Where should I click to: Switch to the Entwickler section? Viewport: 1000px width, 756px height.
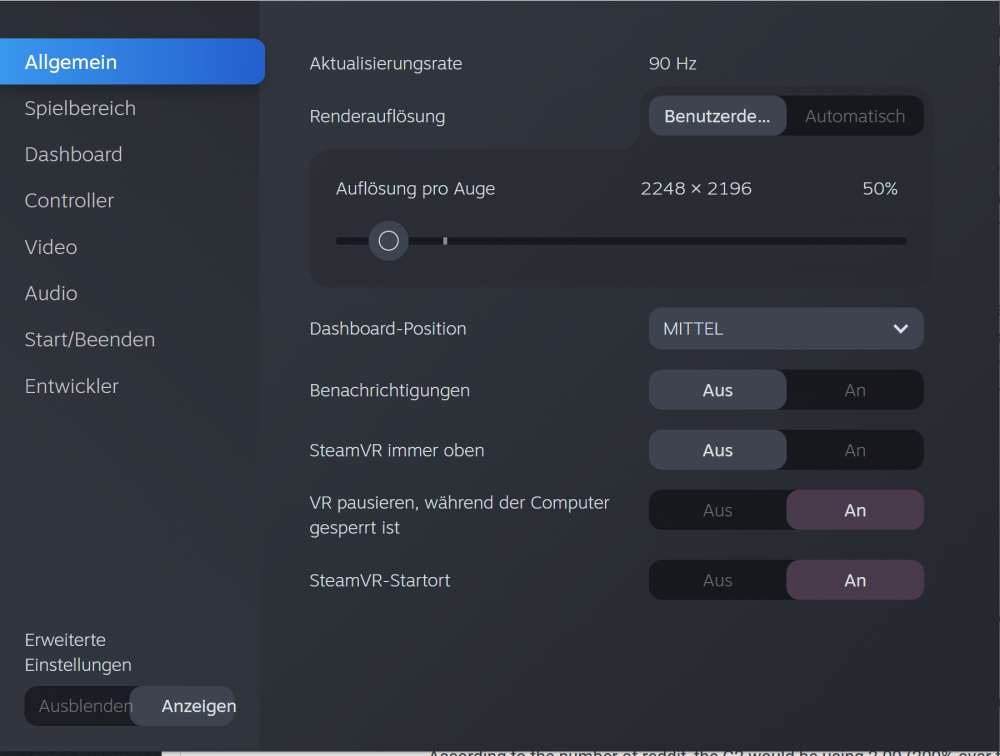pos(71,386)
